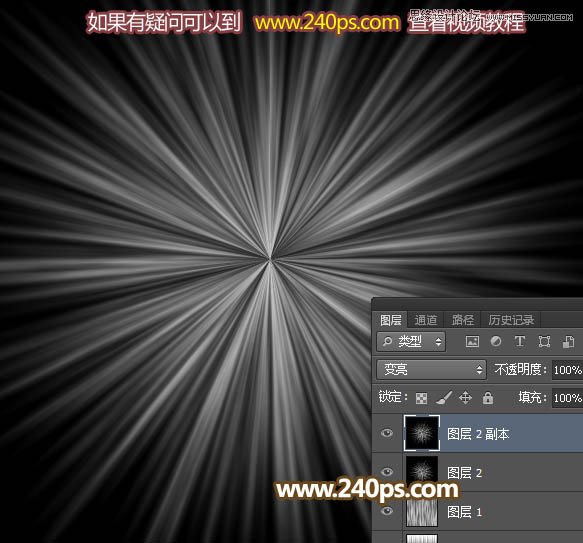
Task: Filter layers by pixel layer icon
Action: click(472, 341)
